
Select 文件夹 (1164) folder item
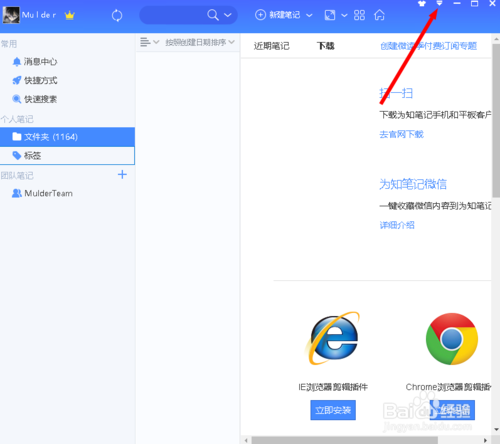[x=67, y=137]
